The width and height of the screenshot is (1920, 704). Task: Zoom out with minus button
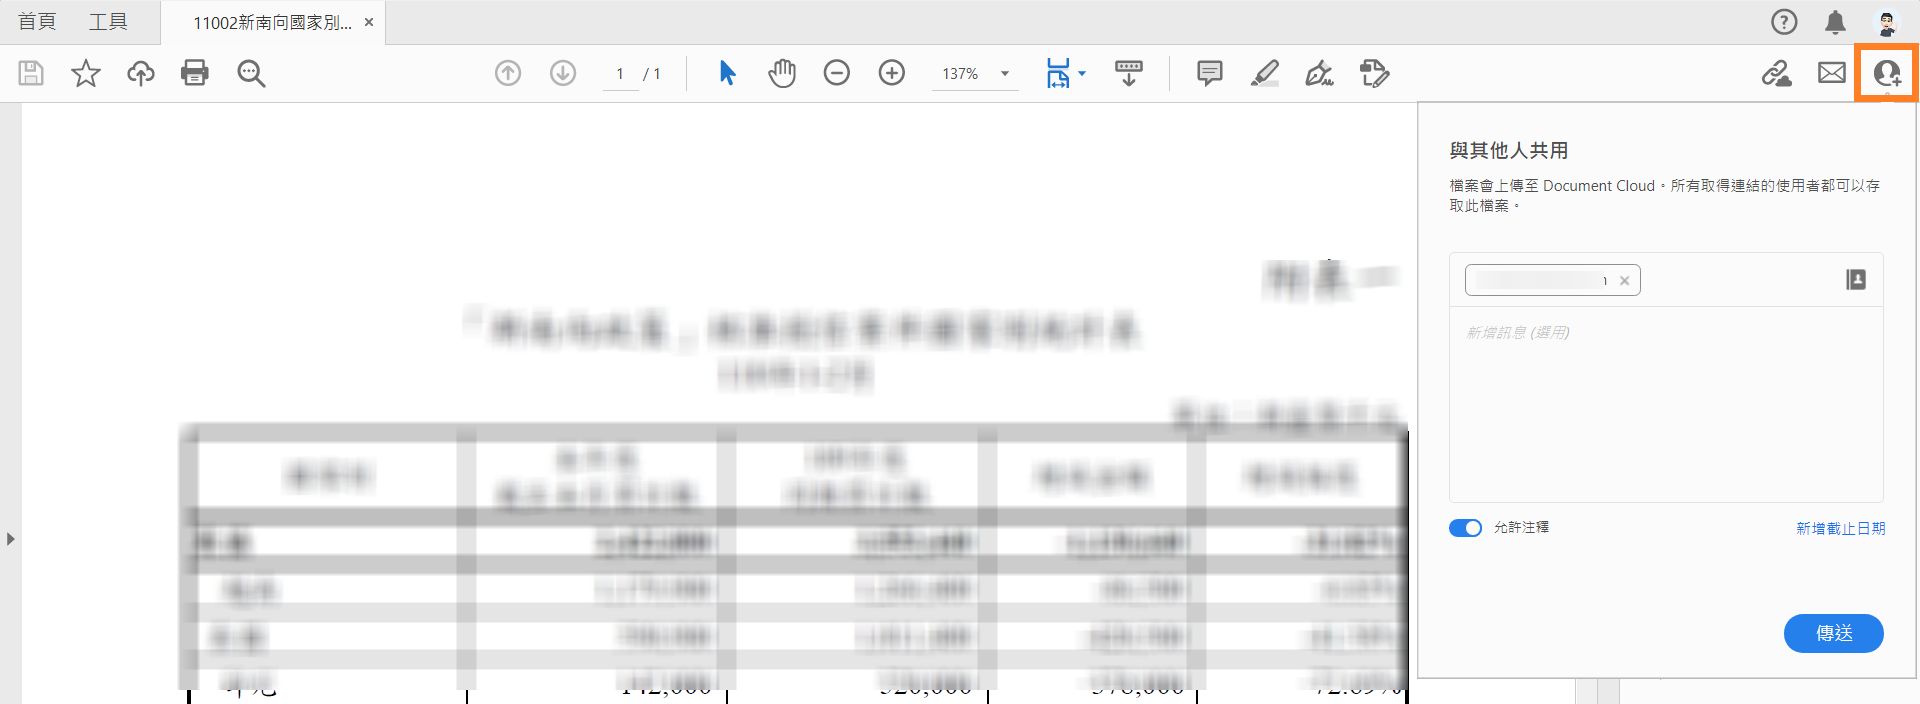[837, 73]
